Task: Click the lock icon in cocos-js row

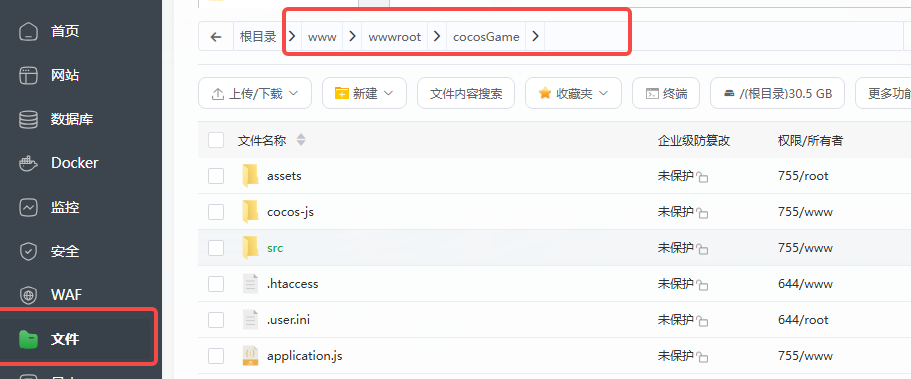Action: tap(702, 213)
